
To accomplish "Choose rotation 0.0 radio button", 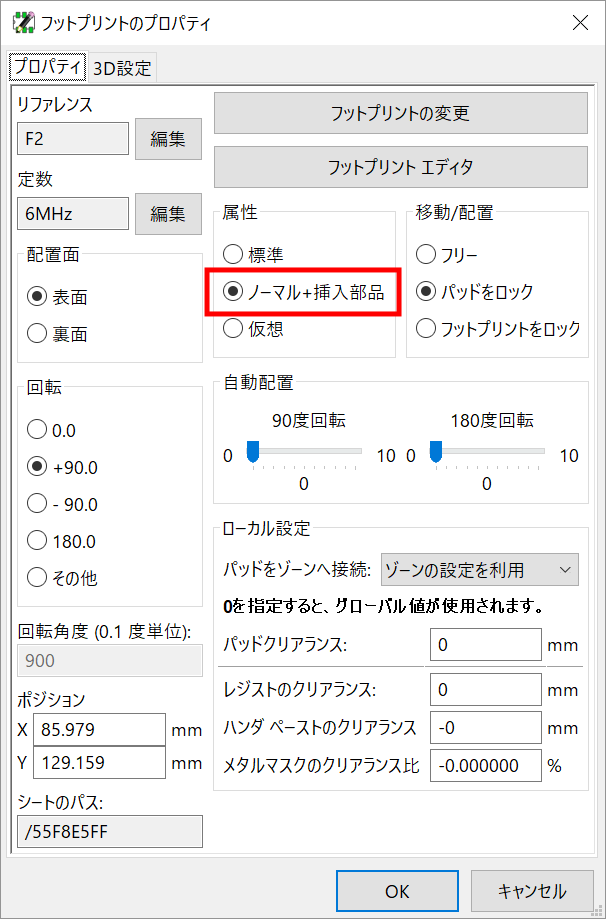I will [52, 430].
